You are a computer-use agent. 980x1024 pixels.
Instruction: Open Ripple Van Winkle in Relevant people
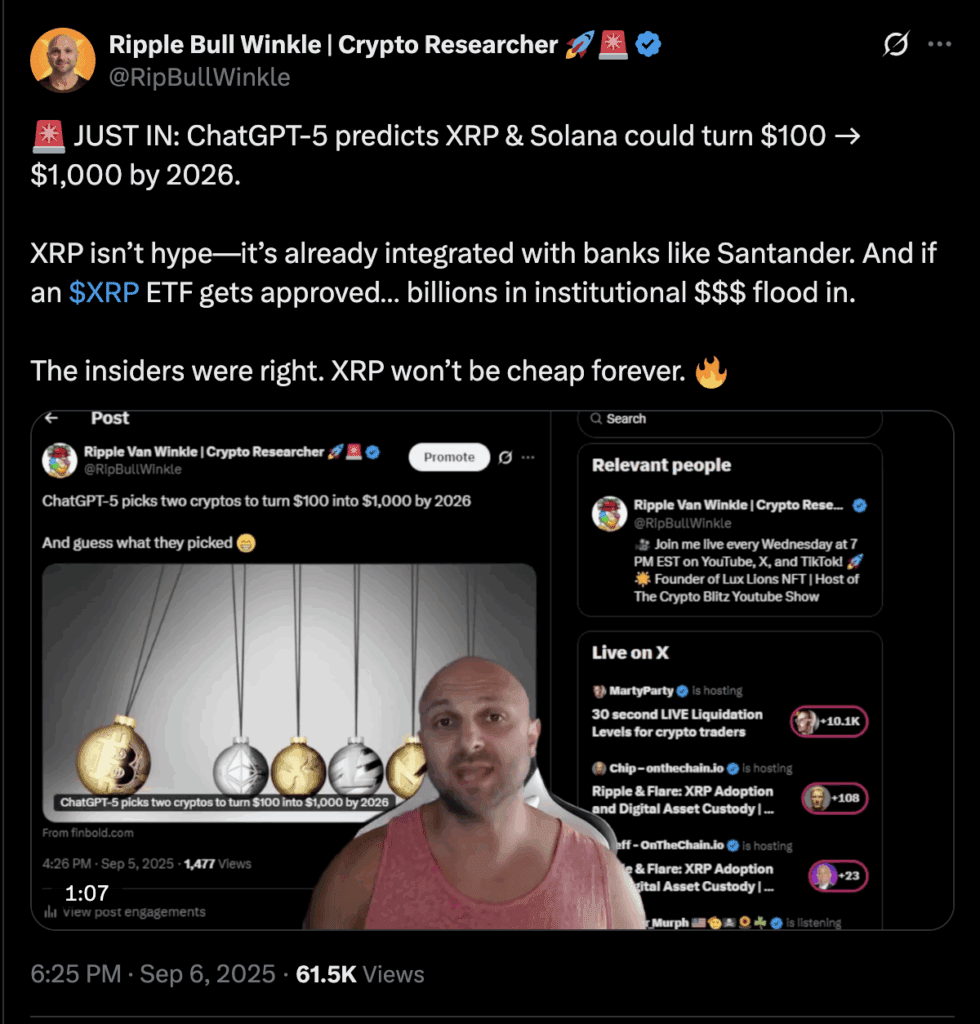[x=738, y=505]
